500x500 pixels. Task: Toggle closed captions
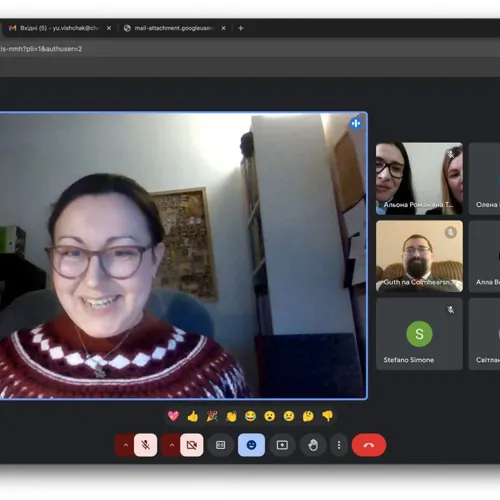tap(221, 445)
